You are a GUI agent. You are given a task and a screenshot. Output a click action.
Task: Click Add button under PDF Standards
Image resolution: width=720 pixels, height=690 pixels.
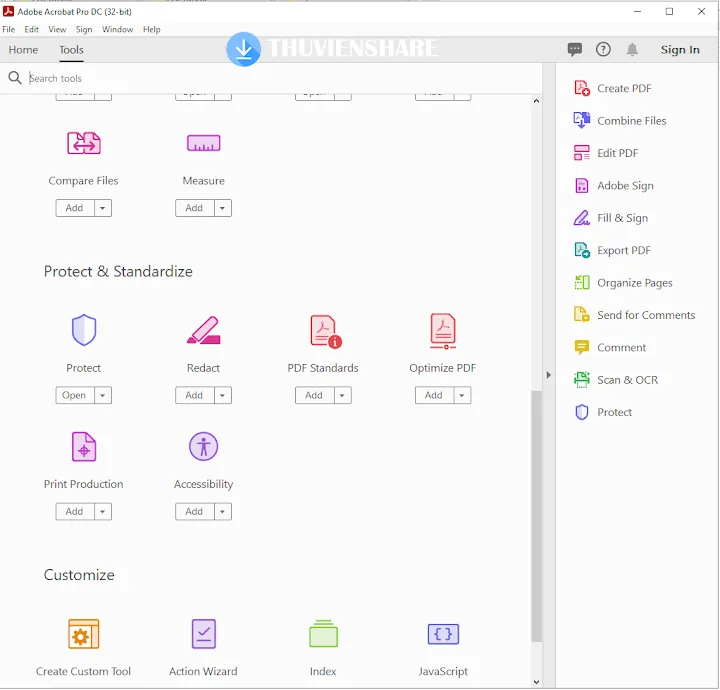click(x=315, y=395)
